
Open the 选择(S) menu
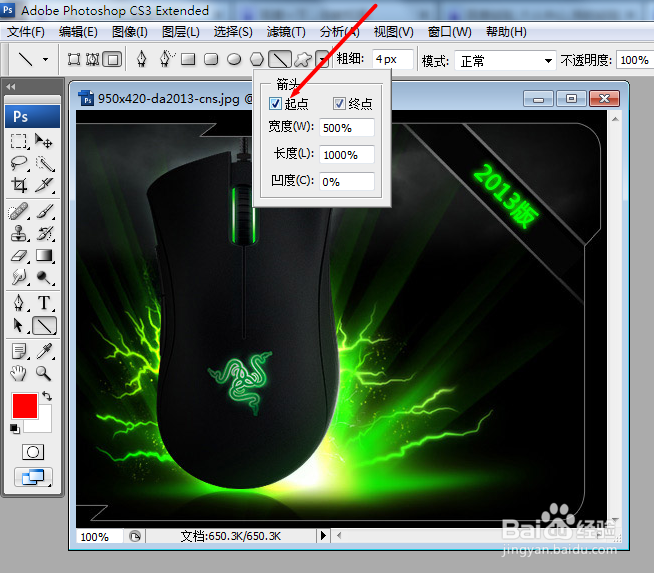pyautogui.click(x=233, y=32)
